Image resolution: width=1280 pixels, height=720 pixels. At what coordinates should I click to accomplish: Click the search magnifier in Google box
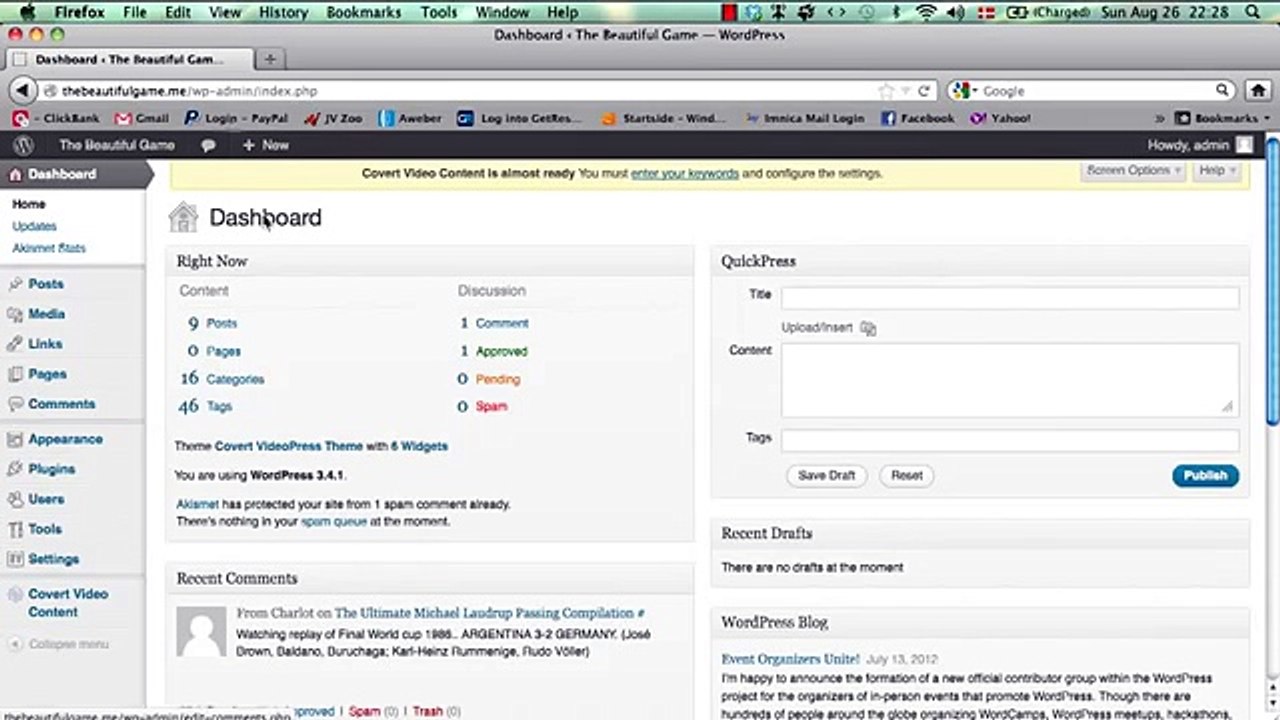pos(1222,91)
